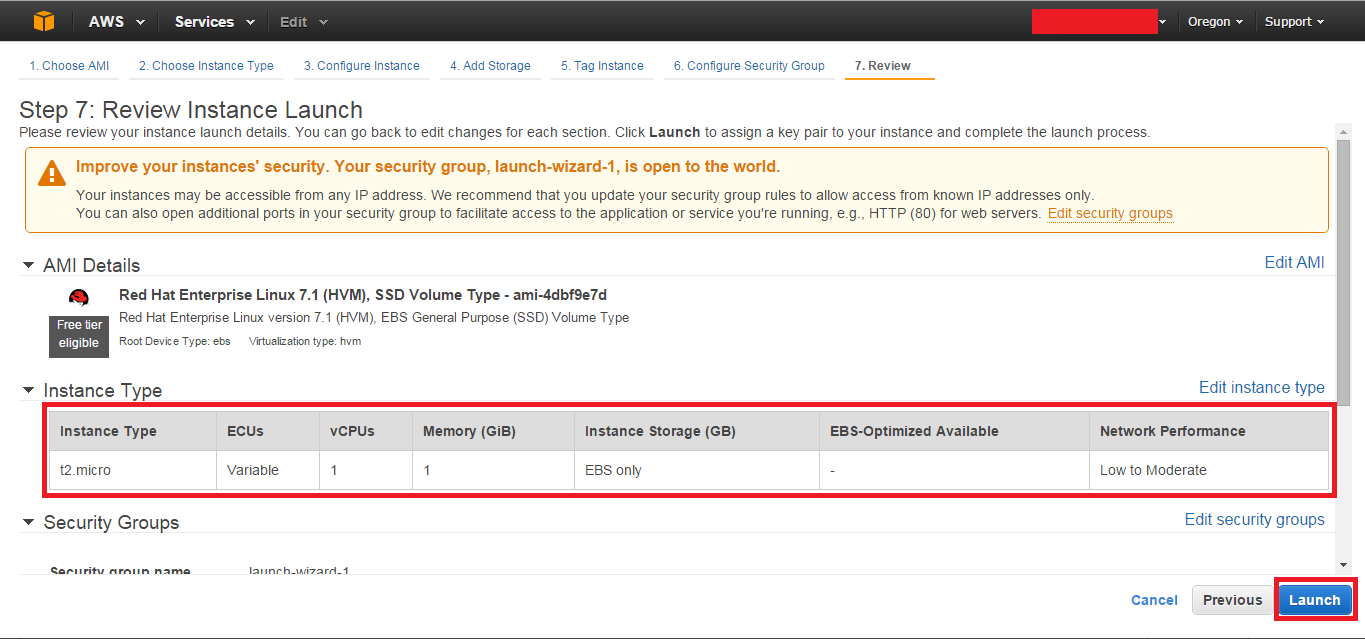Screen dimensions: 1365x639
Task: Click the Low to Moderate network cell
Action: pos(1209,470)
